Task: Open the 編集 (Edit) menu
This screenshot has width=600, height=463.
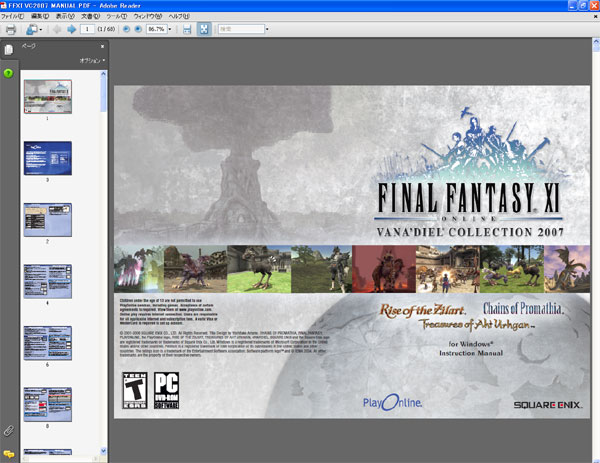Action: (x=40, y=16)
